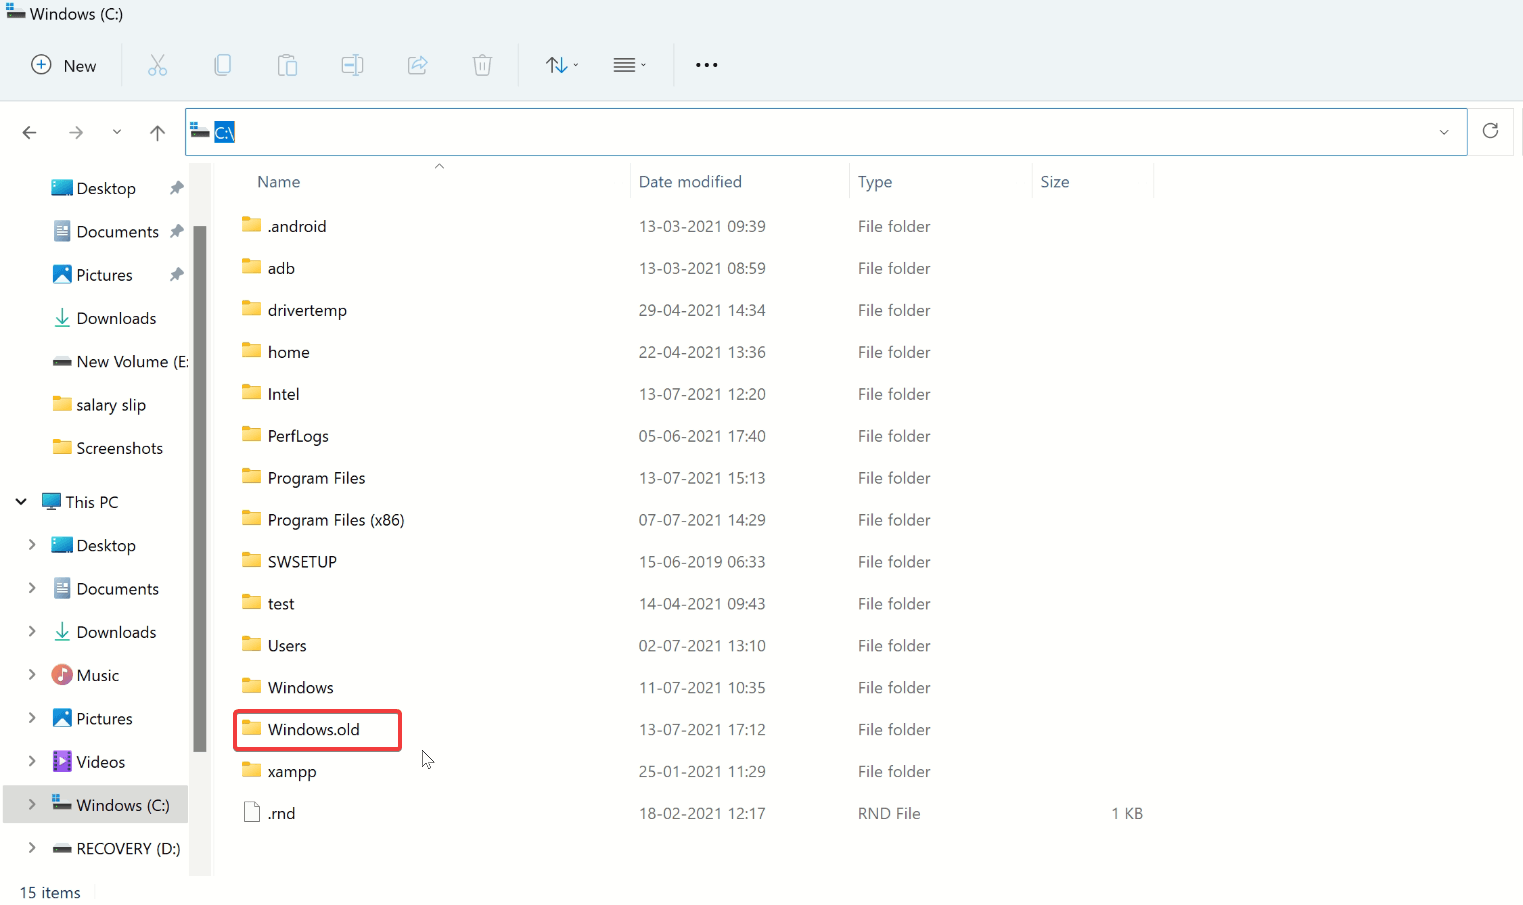Expand Windows (C:) drive node
Screen dimensions: 1523x905
pyautogui.click(x=32, y=804)
